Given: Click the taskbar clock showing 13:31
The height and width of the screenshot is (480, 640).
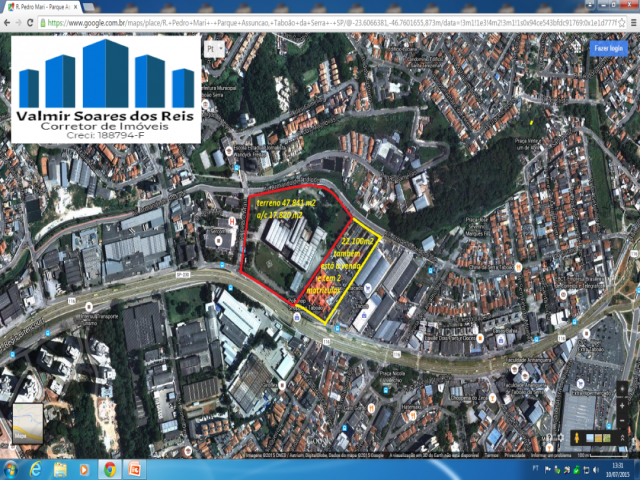Looking at the screenshot, I should (x=617, y=470).
